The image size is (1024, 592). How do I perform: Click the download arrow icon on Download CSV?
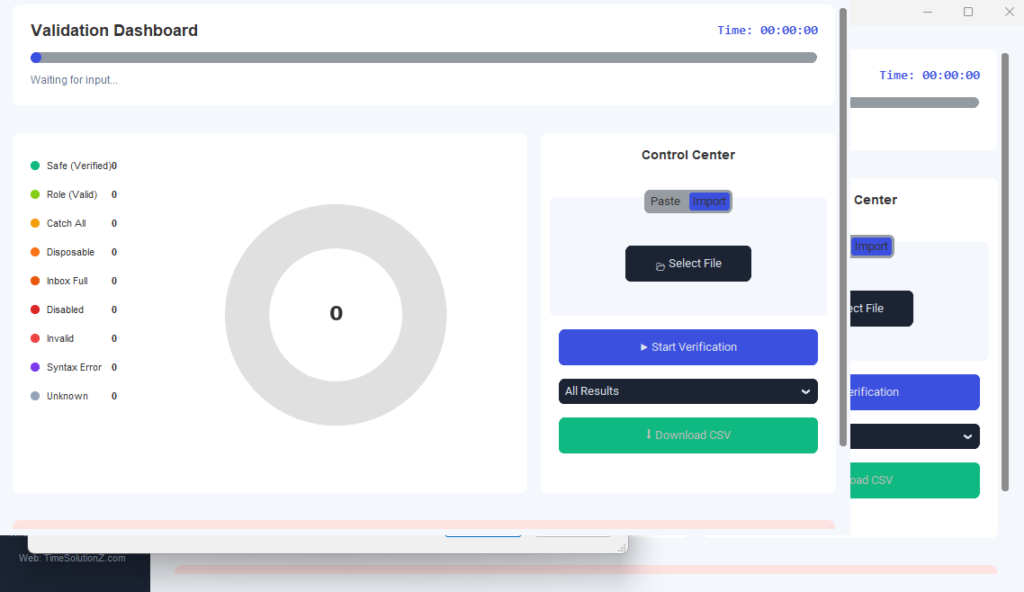(649, 435)
